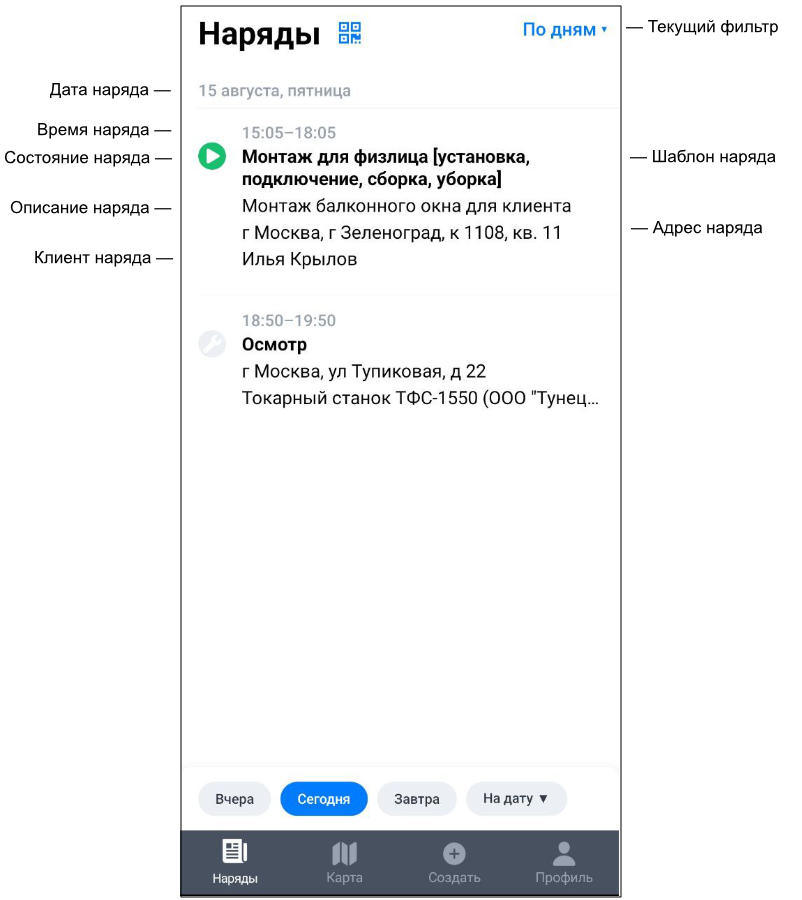This screenshot has width=802, height=900.
Task: Click the 15:05–18:05 time range
Action: coord(289,133)
